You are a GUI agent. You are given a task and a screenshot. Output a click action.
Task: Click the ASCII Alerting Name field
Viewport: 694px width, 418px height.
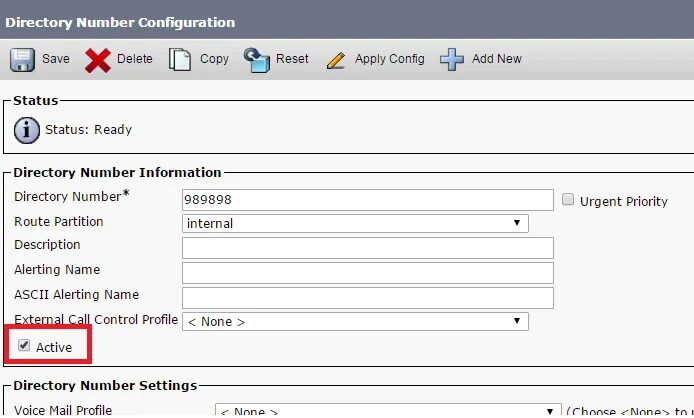(368, 297)
